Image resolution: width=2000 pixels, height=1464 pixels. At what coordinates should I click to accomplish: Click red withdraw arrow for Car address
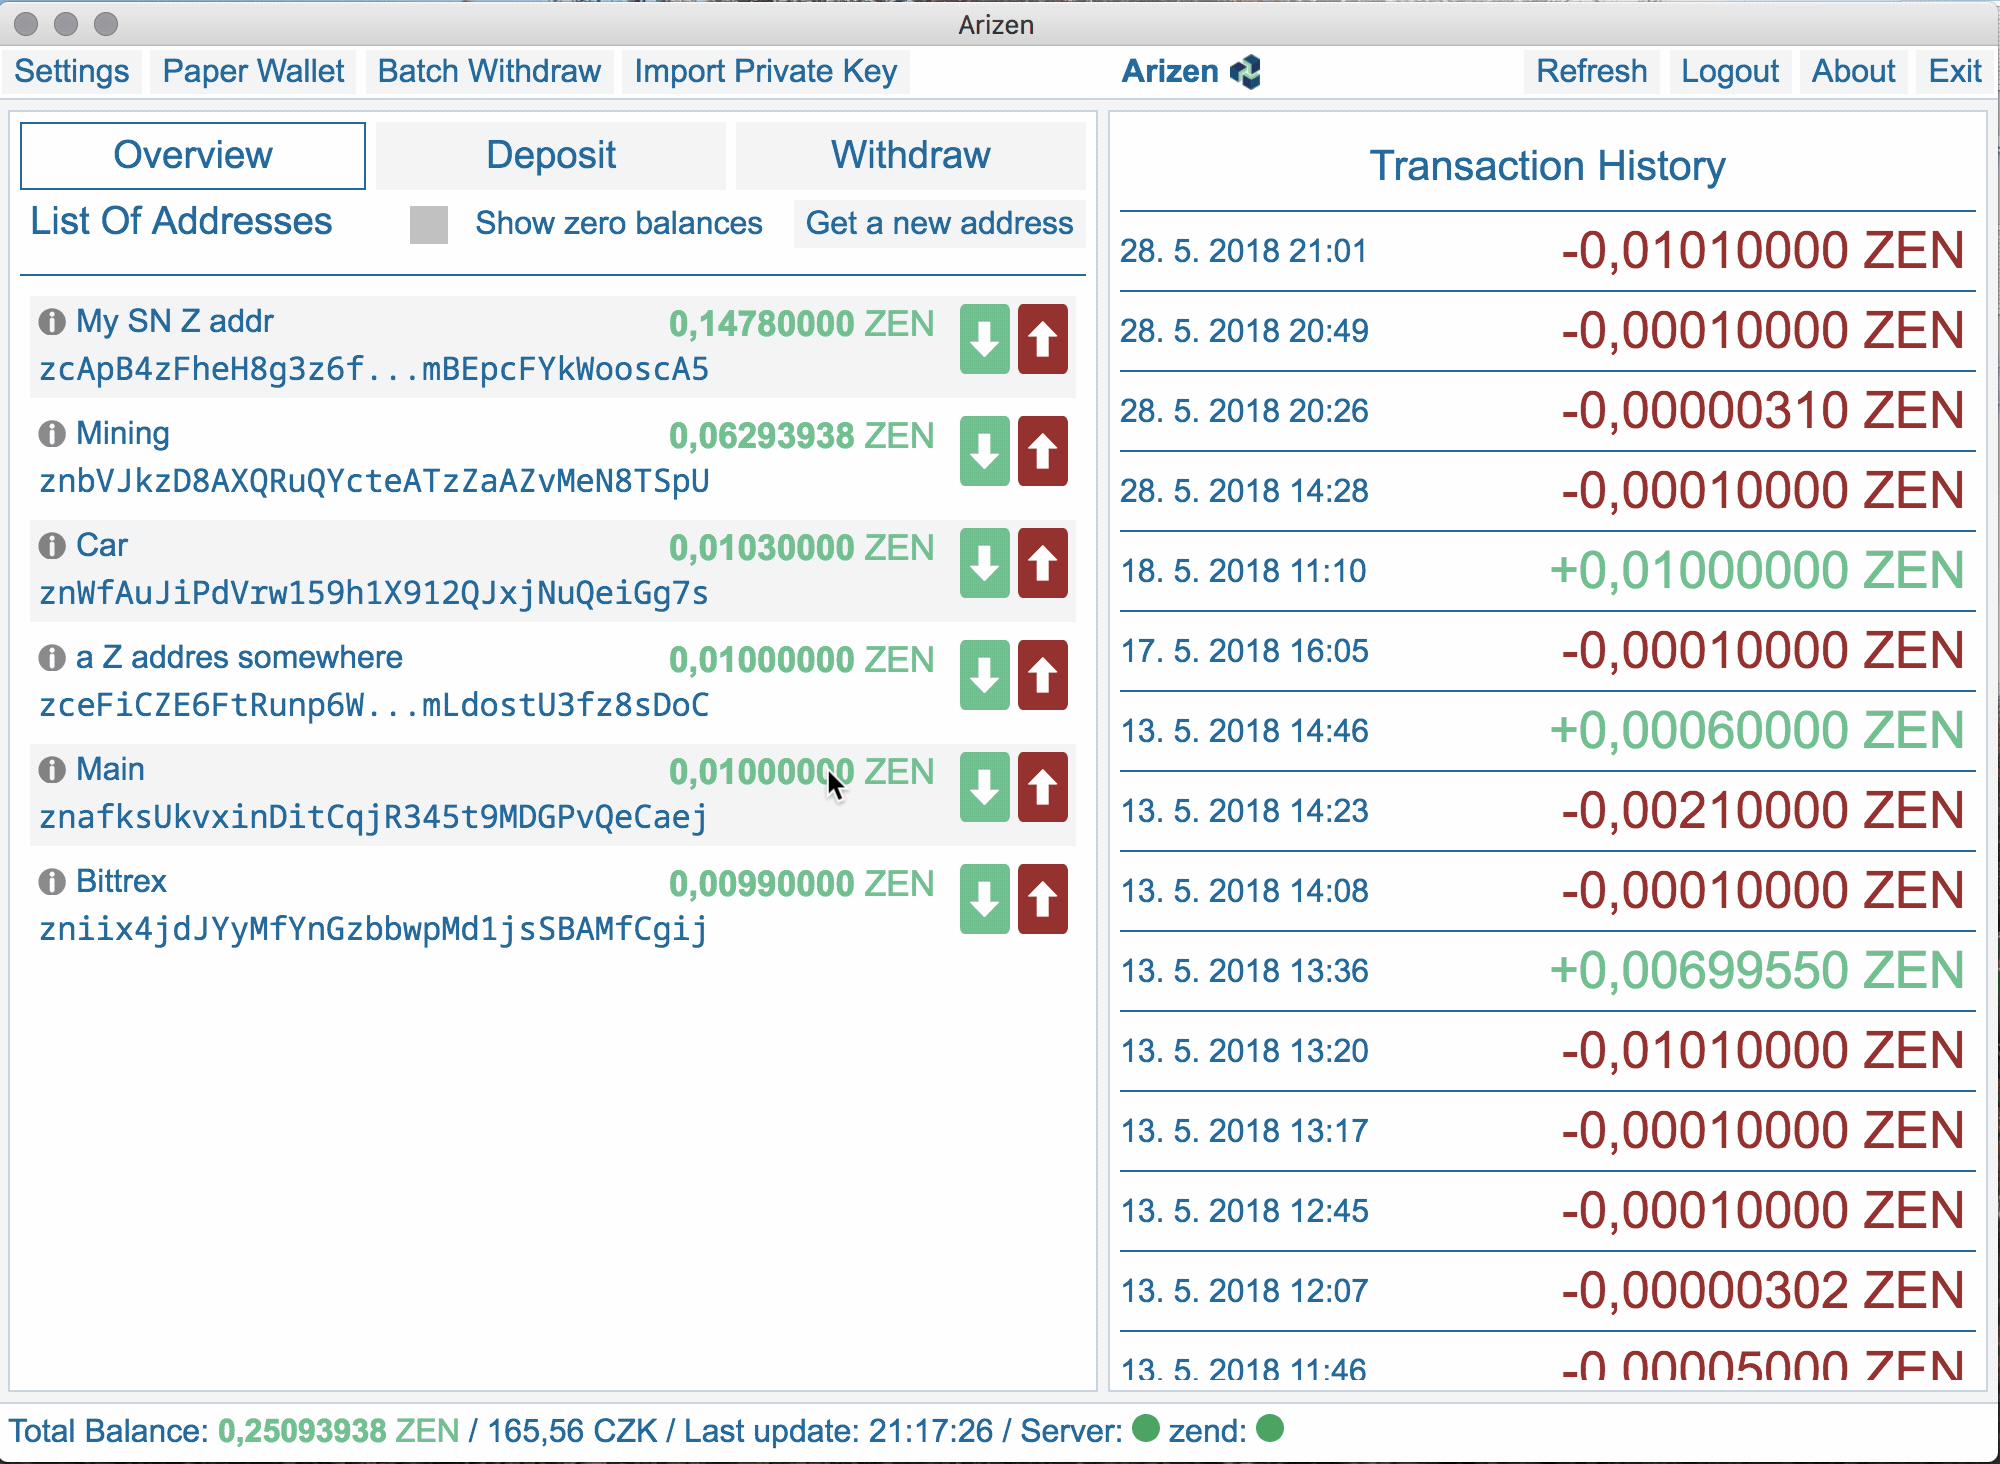(x=1042, y=564)
